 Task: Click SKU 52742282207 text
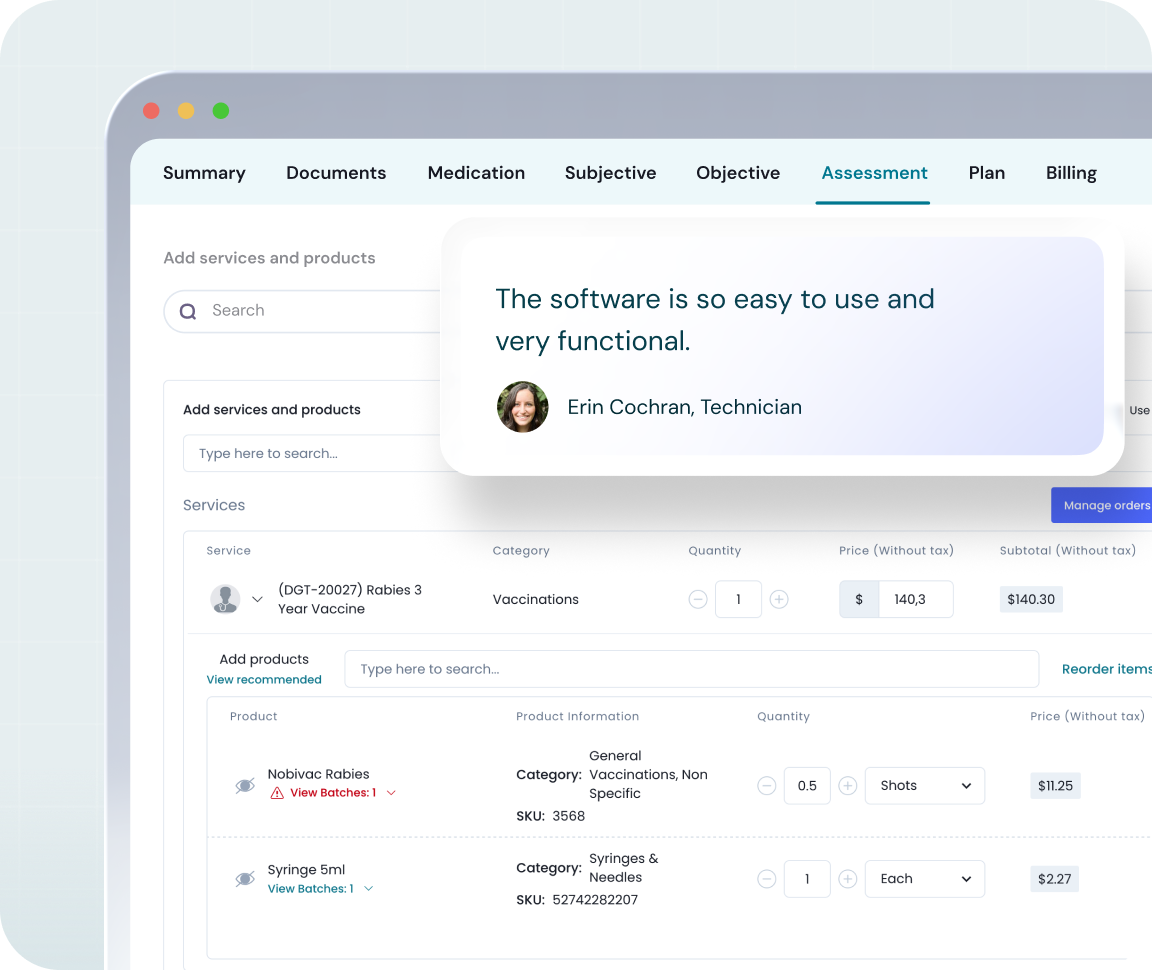tap(577, 900)
